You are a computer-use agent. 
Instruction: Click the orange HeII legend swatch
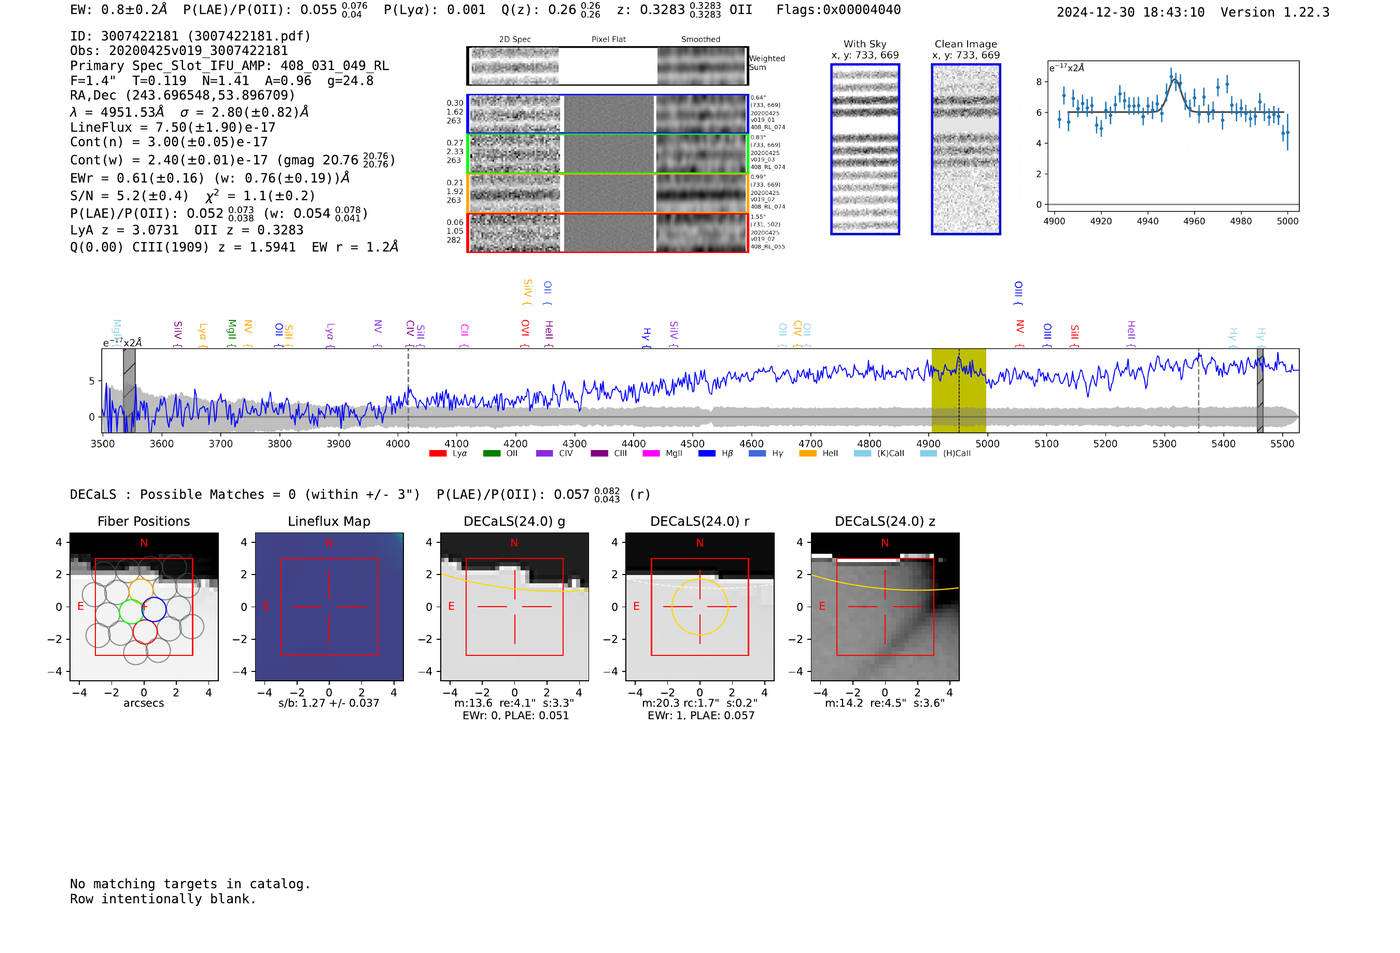click(808, 454)
